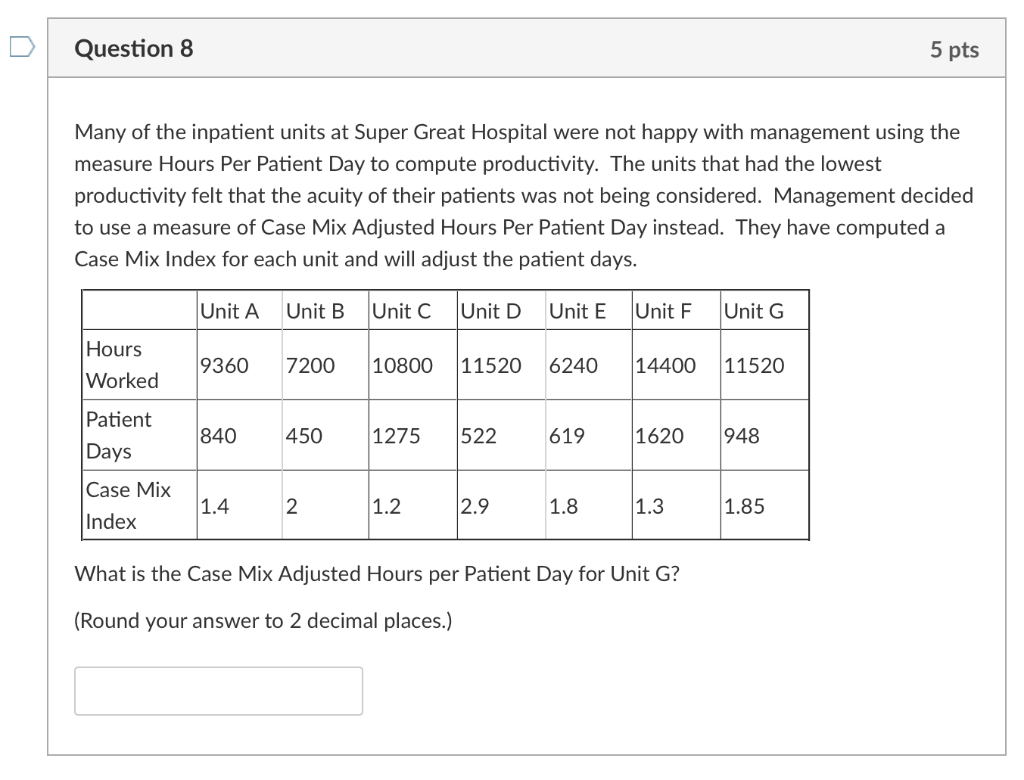Click the Hours Worked row label
The width and height of the screenshot is (1024, 780).
click(121, 365)
